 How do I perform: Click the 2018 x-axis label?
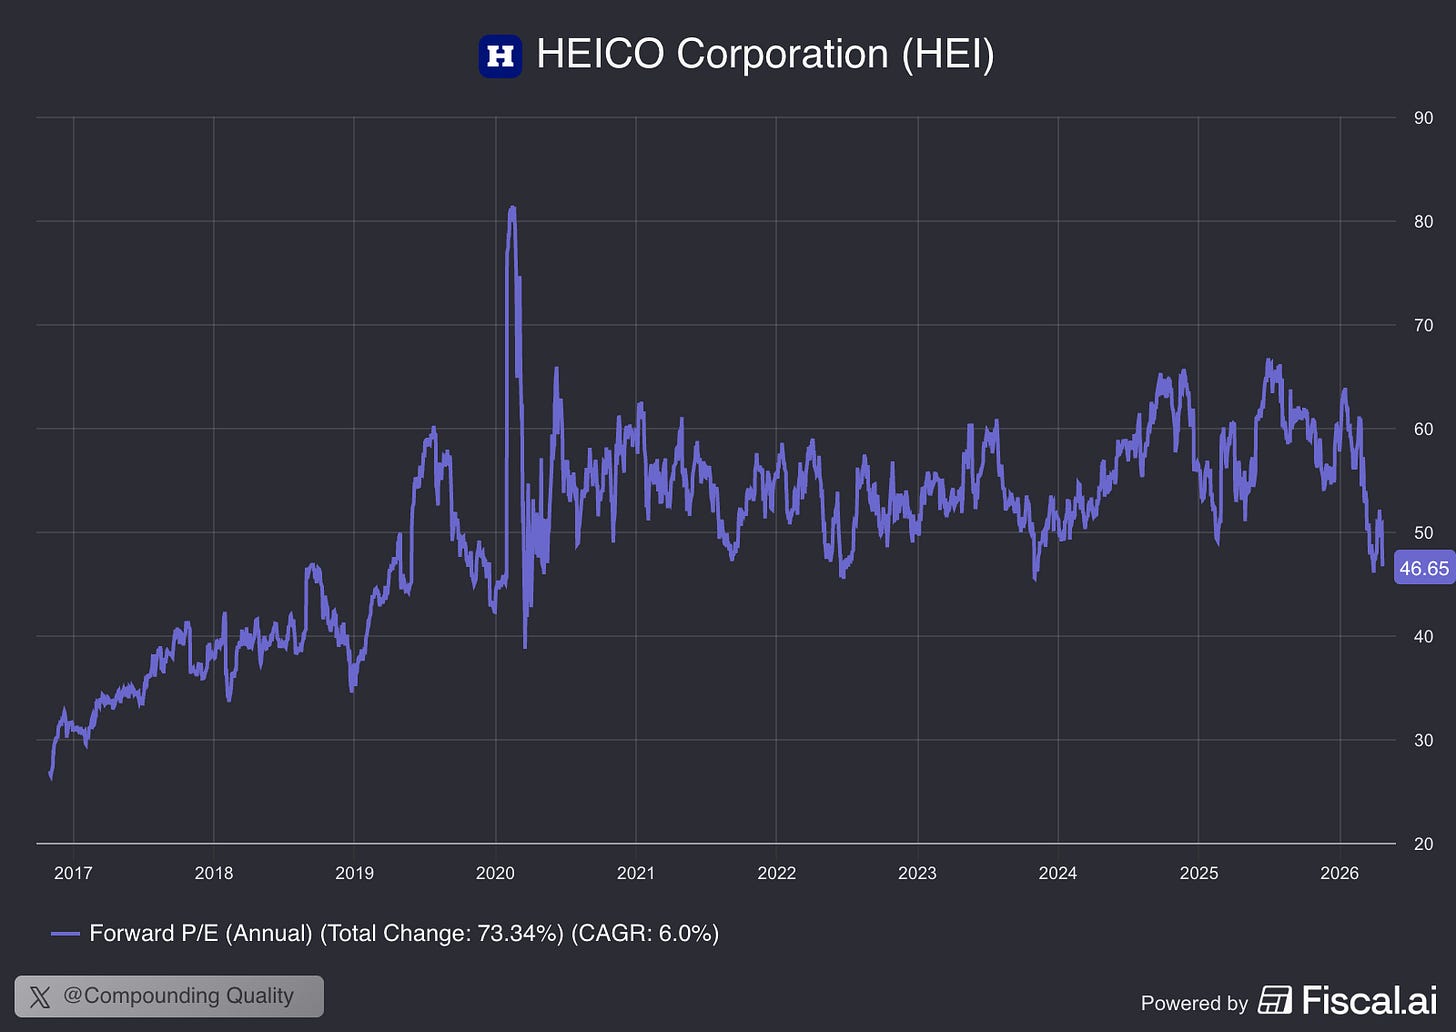[x=214, y=873]
